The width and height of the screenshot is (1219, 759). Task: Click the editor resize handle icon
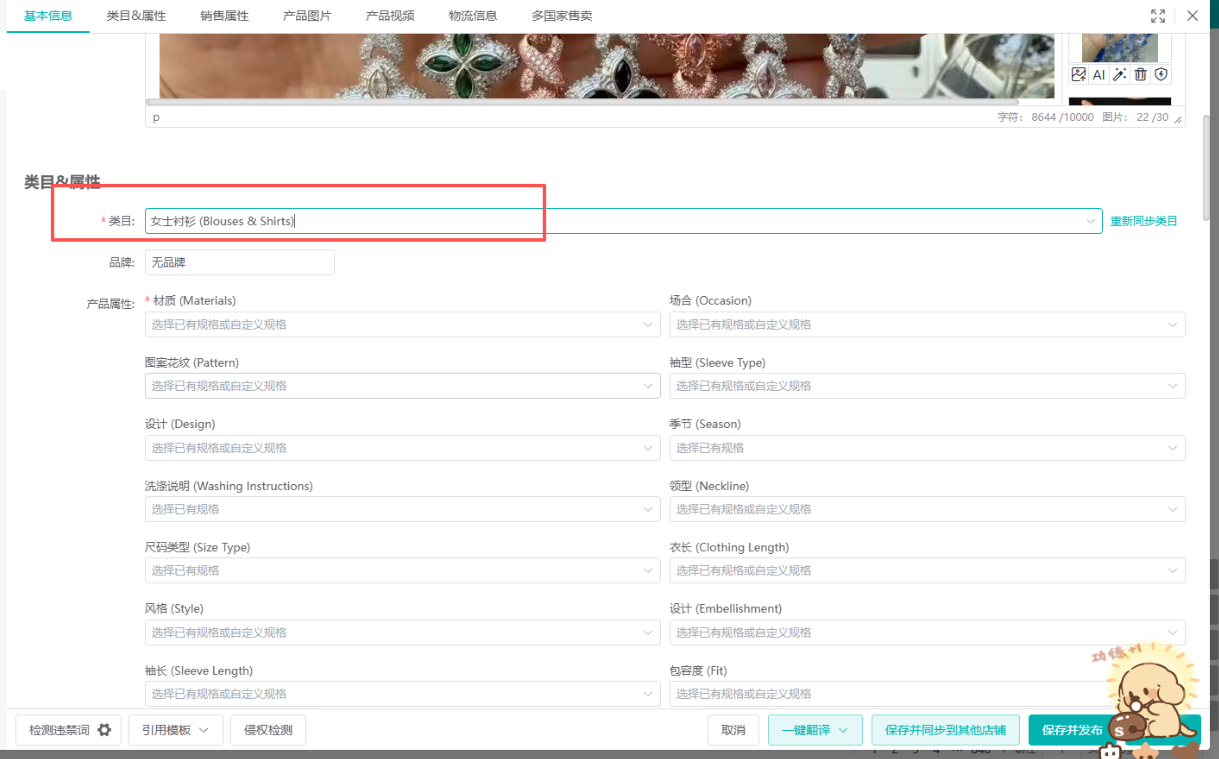click(x=1178, y=119)
